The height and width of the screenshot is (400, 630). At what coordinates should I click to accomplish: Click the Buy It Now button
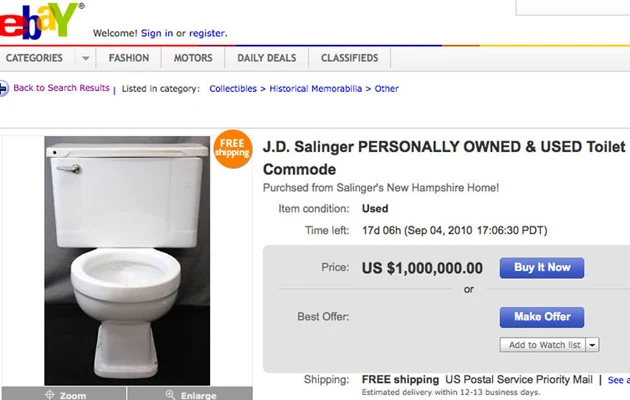(x=542, y=267)
